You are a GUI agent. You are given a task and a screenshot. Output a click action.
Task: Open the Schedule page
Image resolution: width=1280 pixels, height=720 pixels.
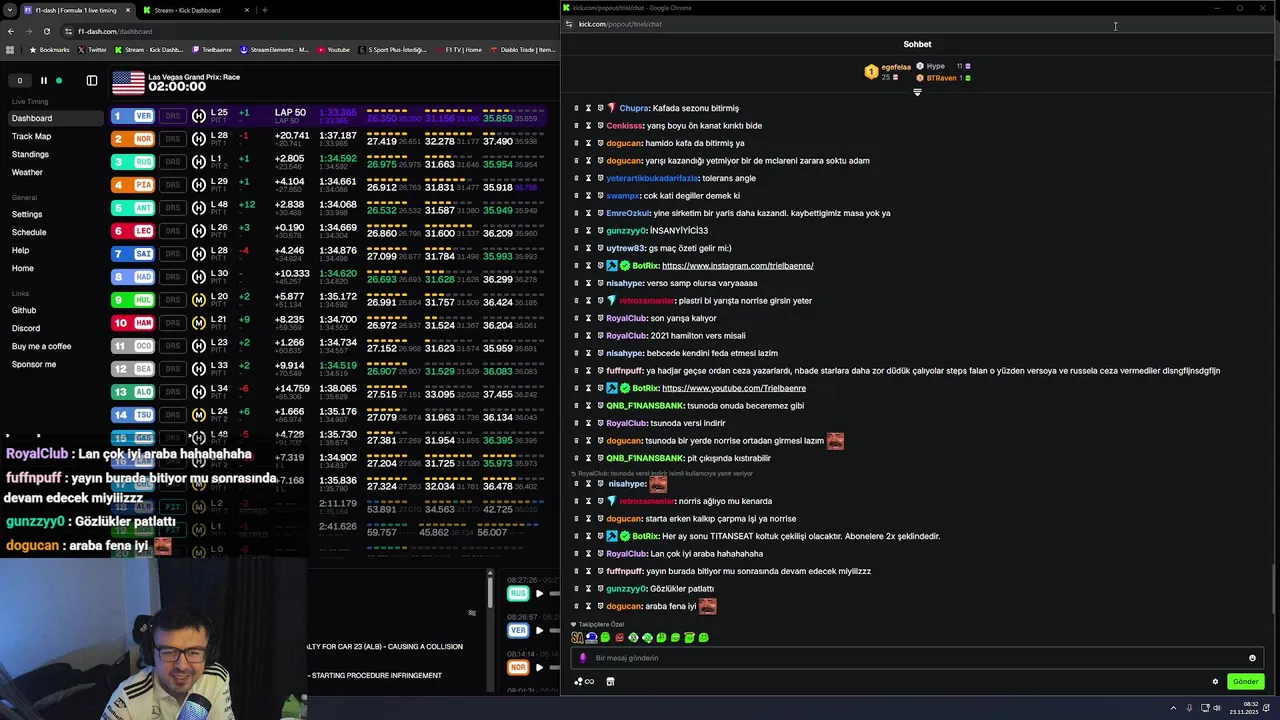point(29,232)
